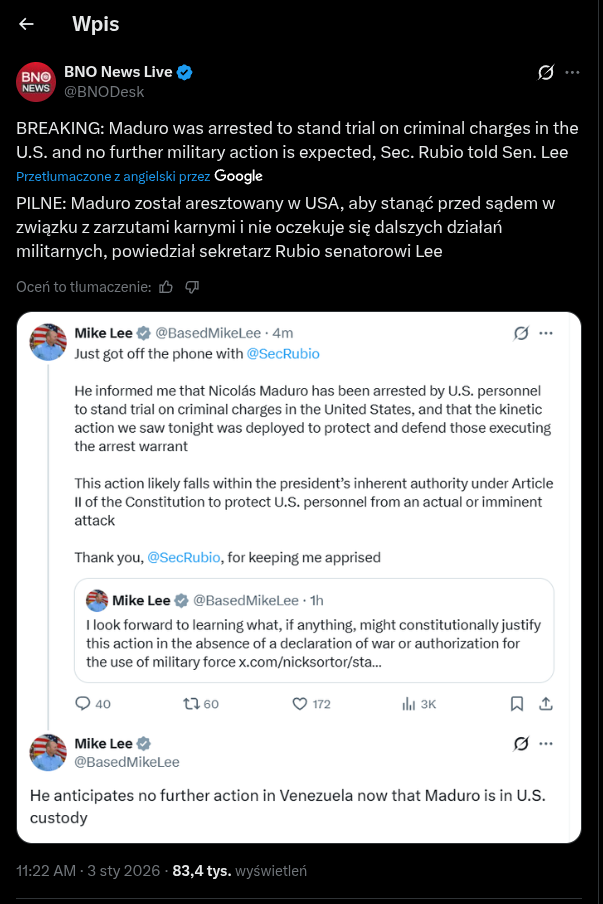
Task: Click thumbs down to rate translation
Action: pos(192,287)
